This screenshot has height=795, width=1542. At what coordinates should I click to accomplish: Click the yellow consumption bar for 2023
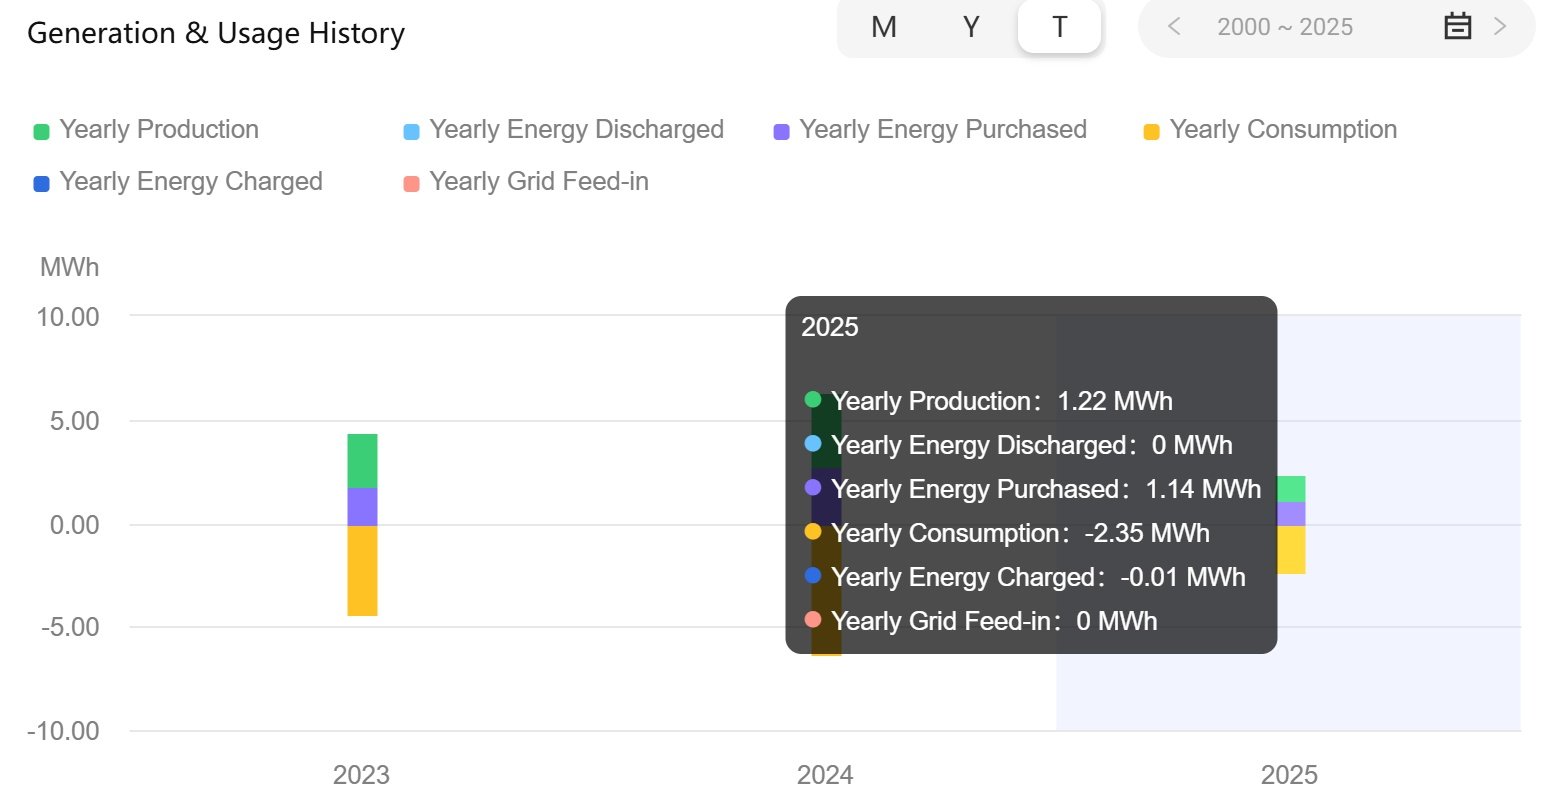362,570
